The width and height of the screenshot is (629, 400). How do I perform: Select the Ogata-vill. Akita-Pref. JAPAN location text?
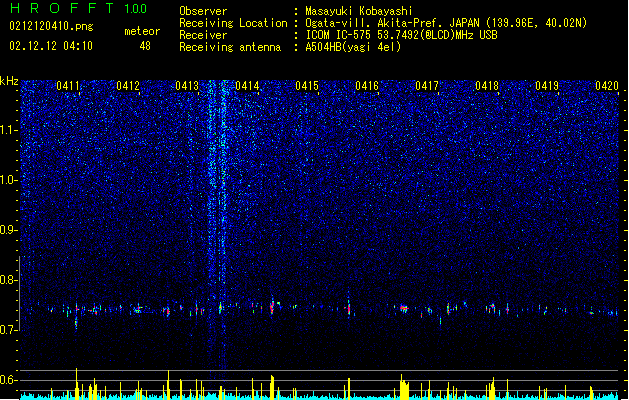pos(446,23)
